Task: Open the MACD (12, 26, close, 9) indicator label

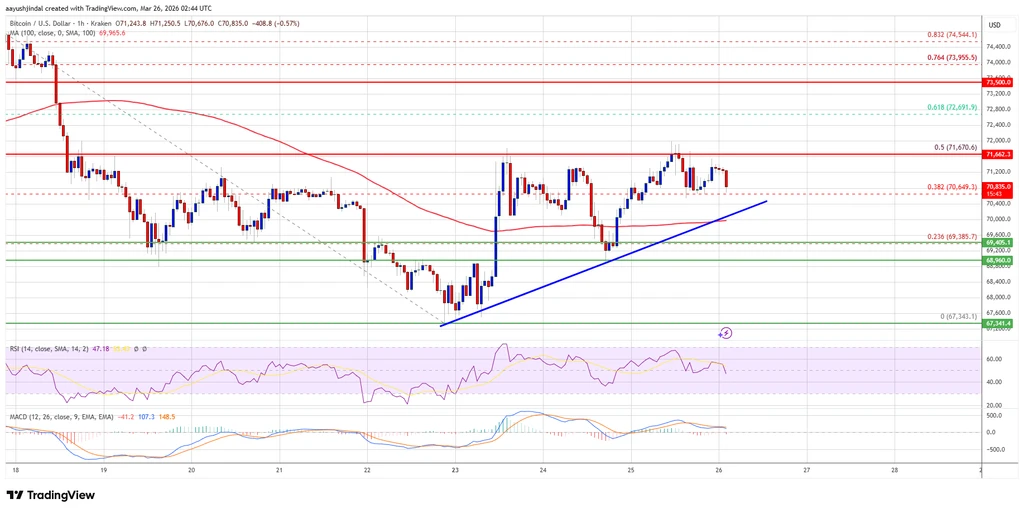Action: tap(61, 416)
